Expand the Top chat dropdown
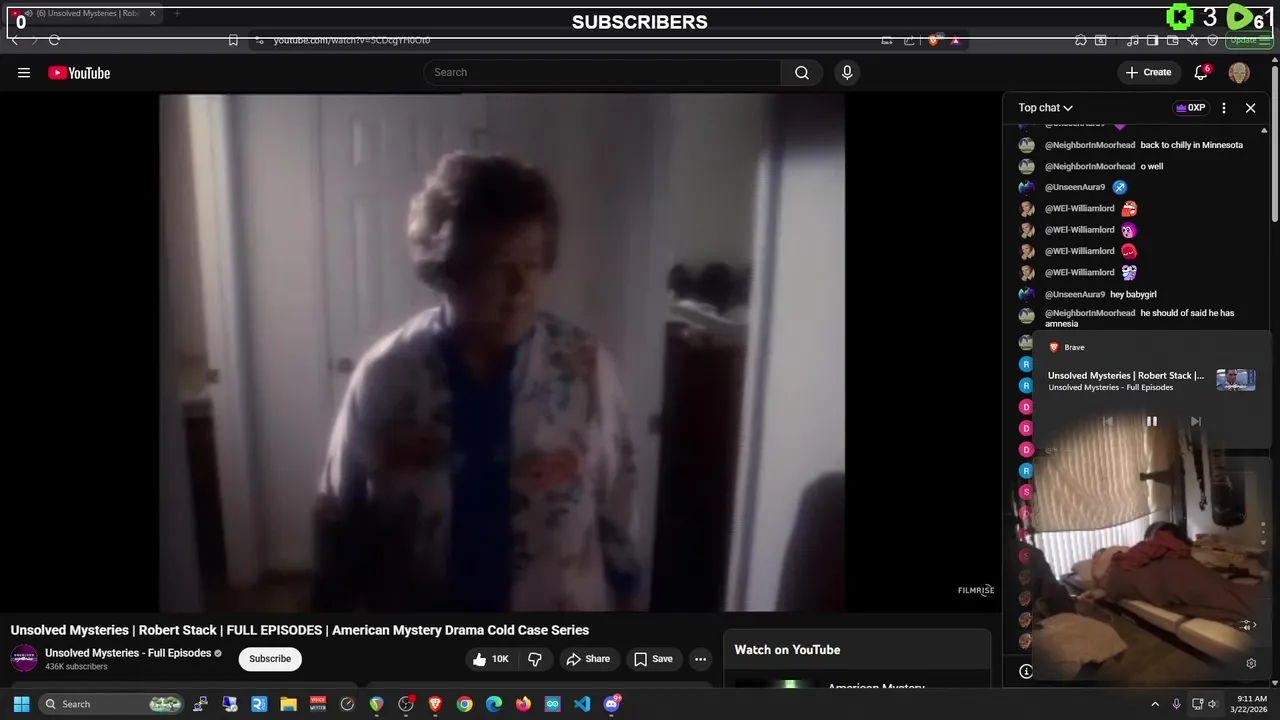The image size is (1280, 720). click(x=1046, y=108)
